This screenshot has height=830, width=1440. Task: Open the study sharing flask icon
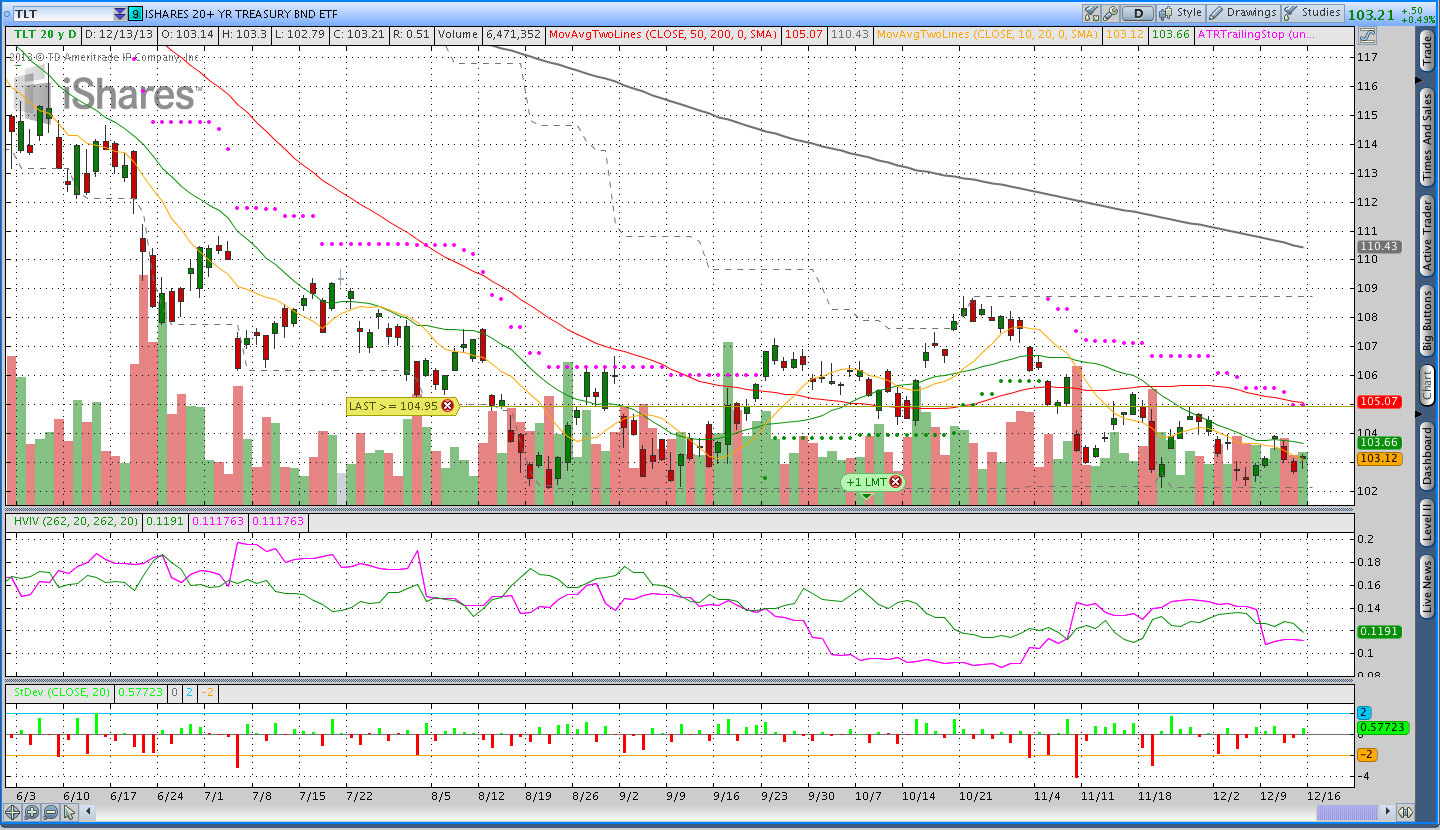(x=1090, y=13)
